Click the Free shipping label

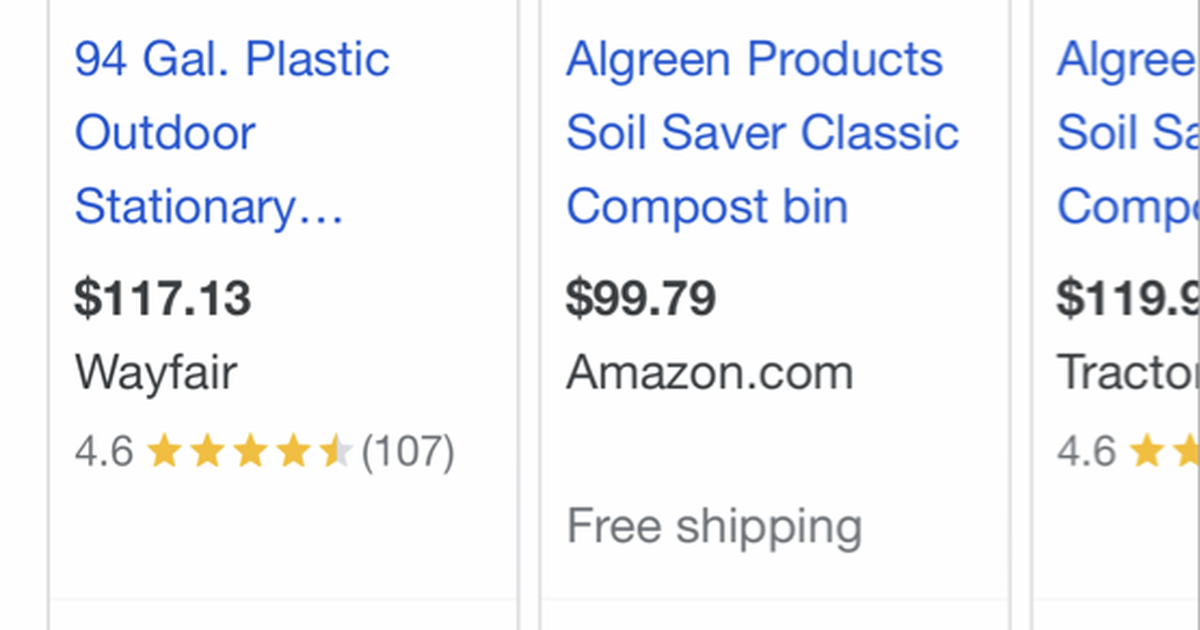714,524
